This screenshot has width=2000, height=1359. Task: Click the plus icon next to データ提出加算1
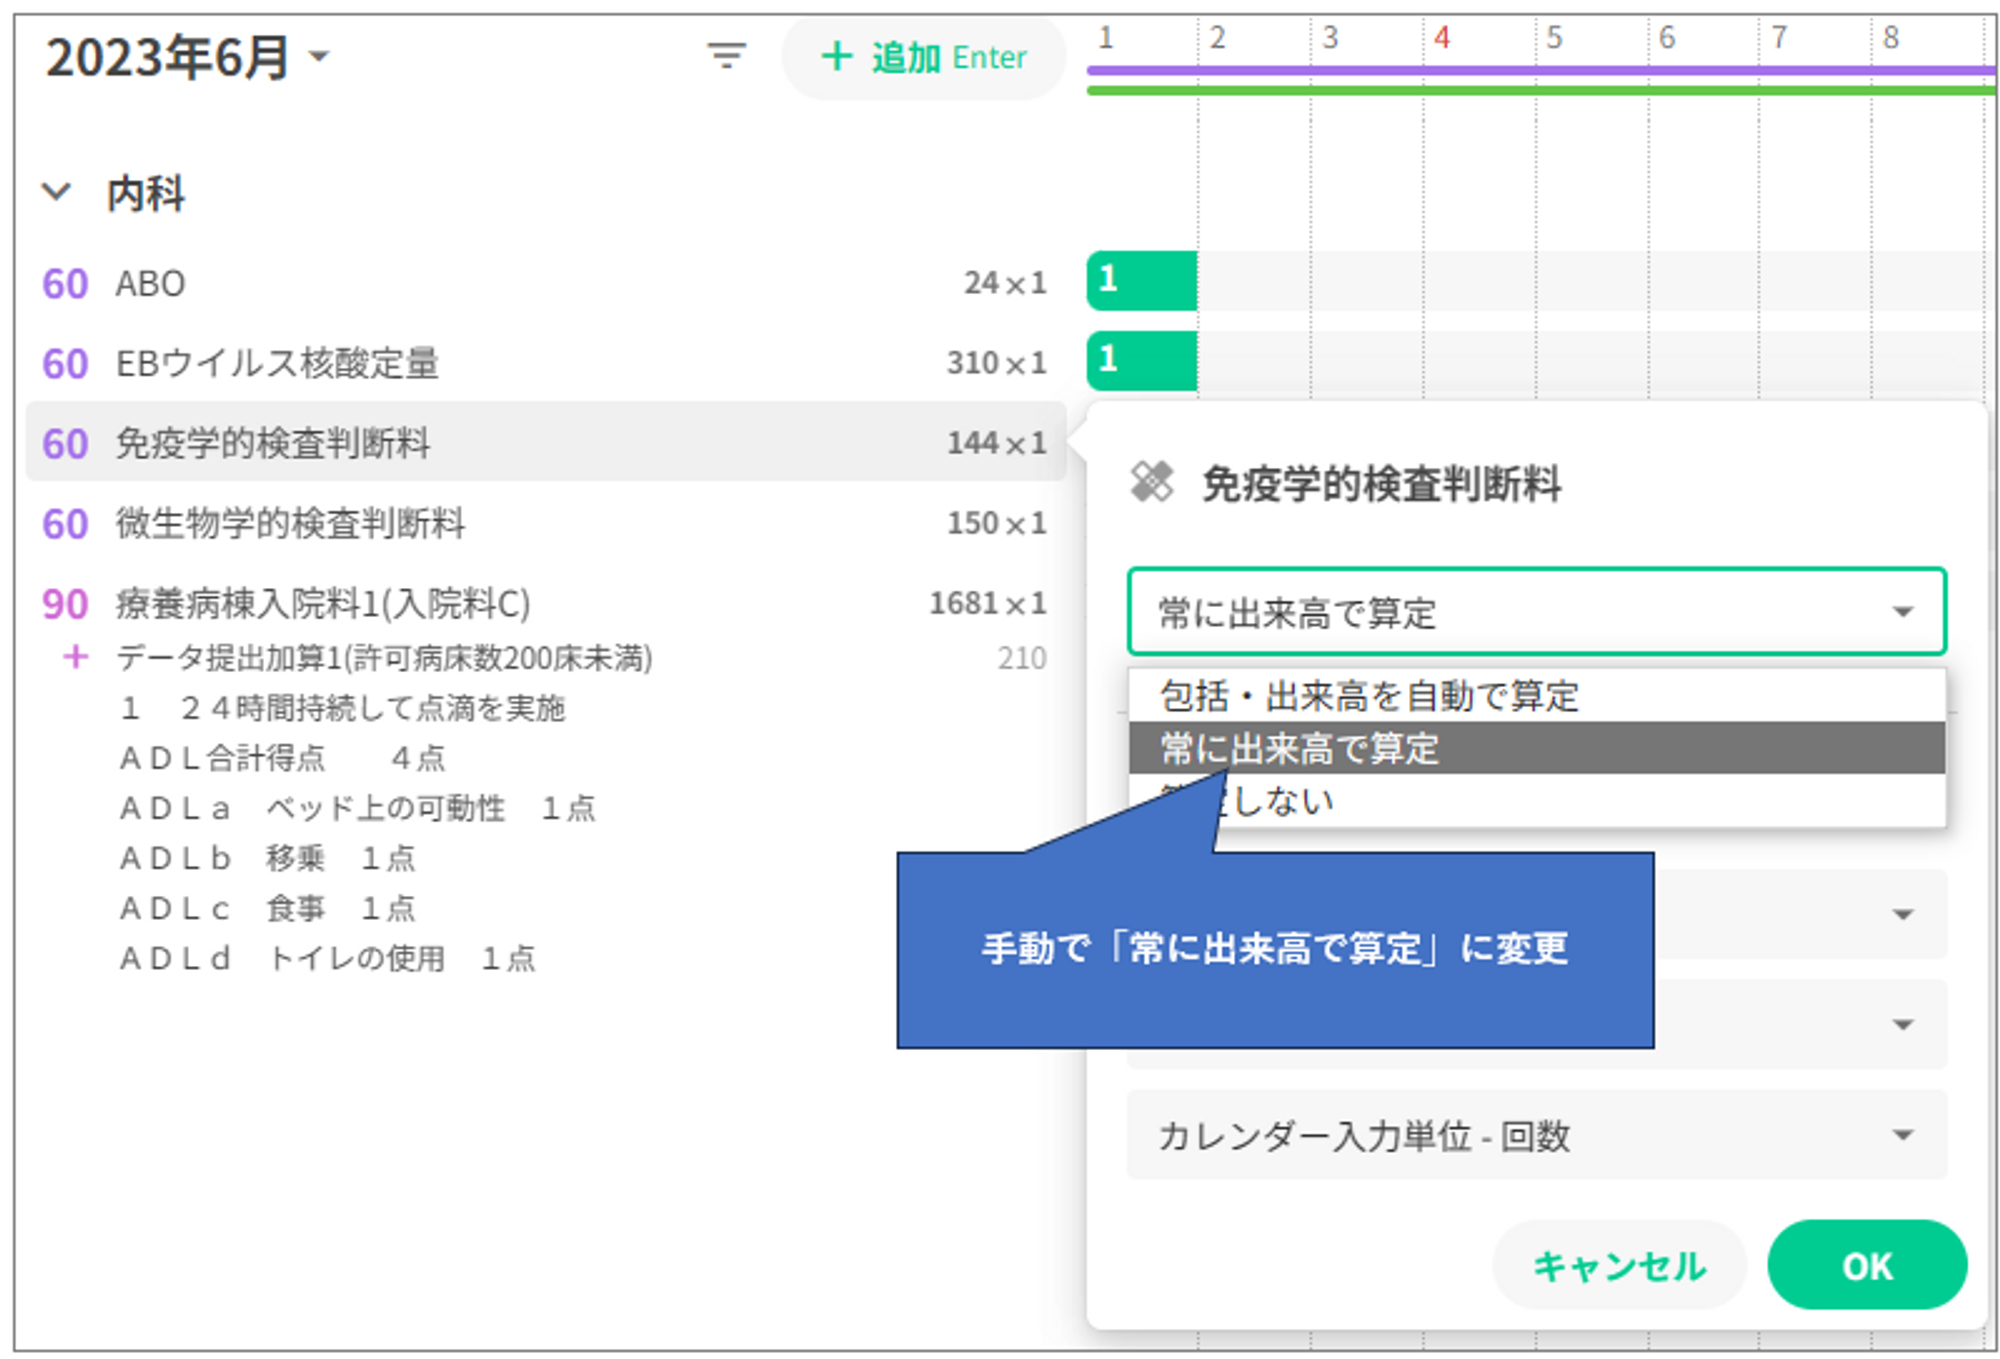75,657
